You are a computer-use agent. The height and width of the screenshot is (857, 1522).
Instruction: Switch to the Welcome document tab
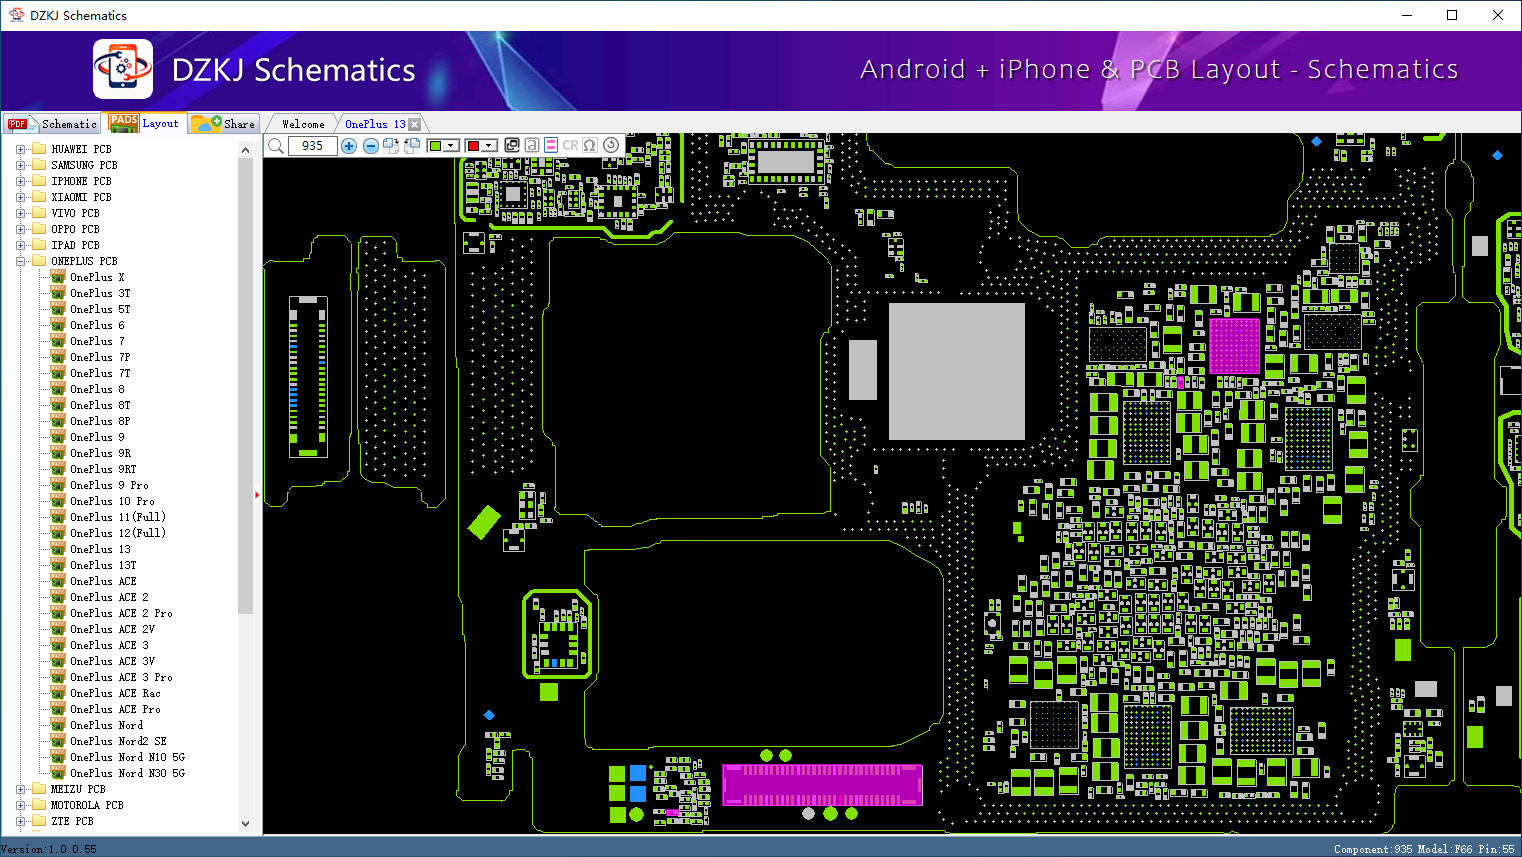[x=303, y=124]
